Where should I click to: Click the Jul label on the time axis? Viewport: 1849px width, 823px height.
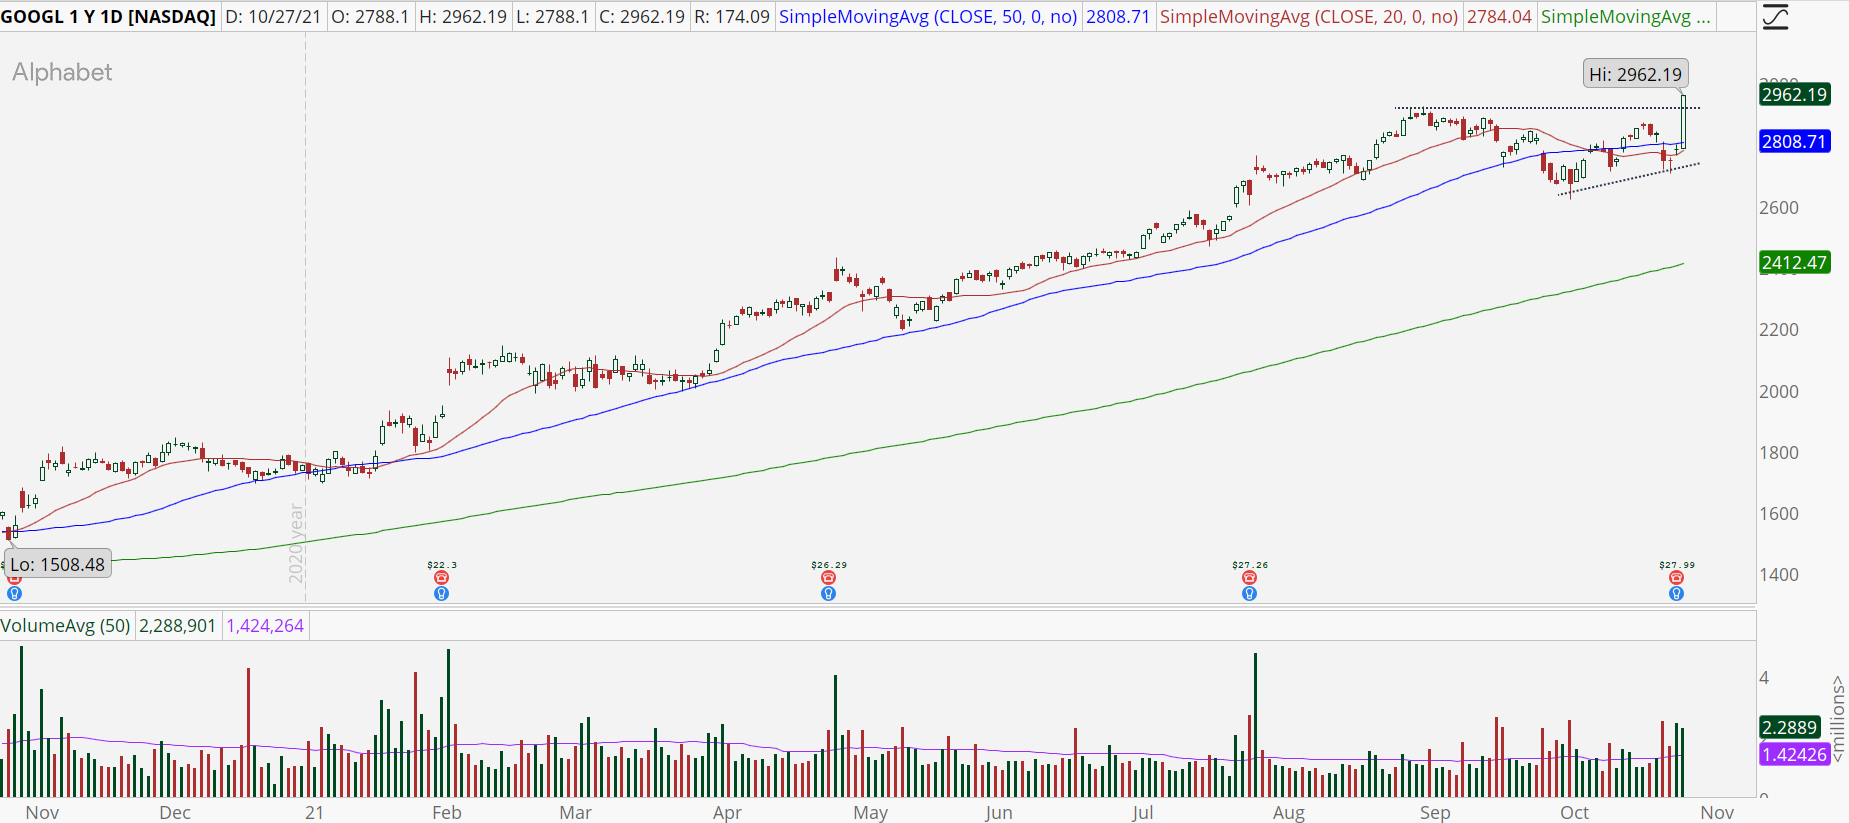[x=1143, y=812]
